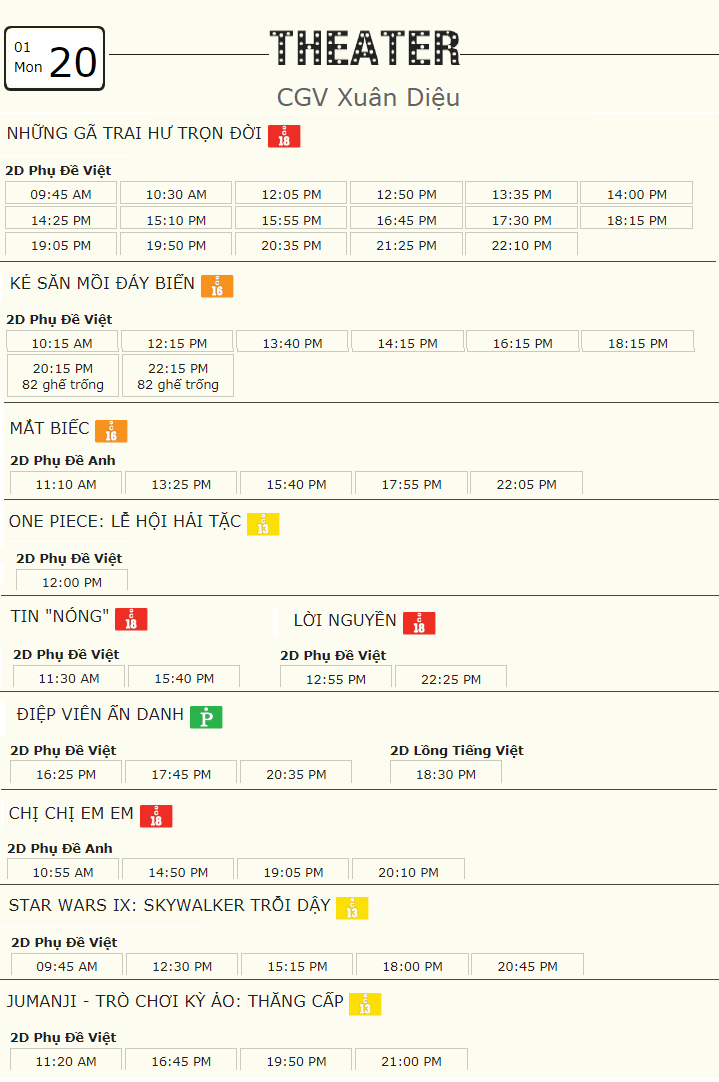Open the date selector showing Mon 20

tap(55, 59)
